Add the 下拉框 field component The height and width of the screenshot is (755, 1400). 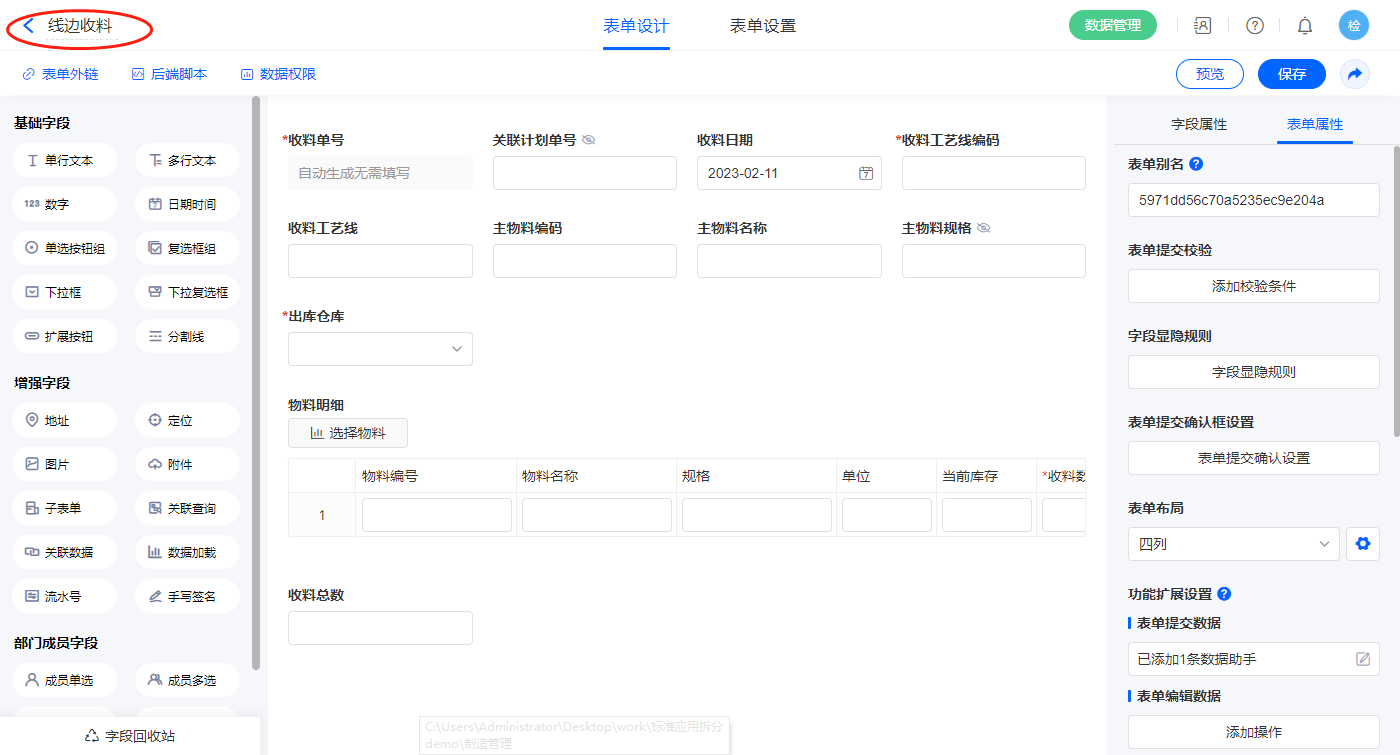65,292
